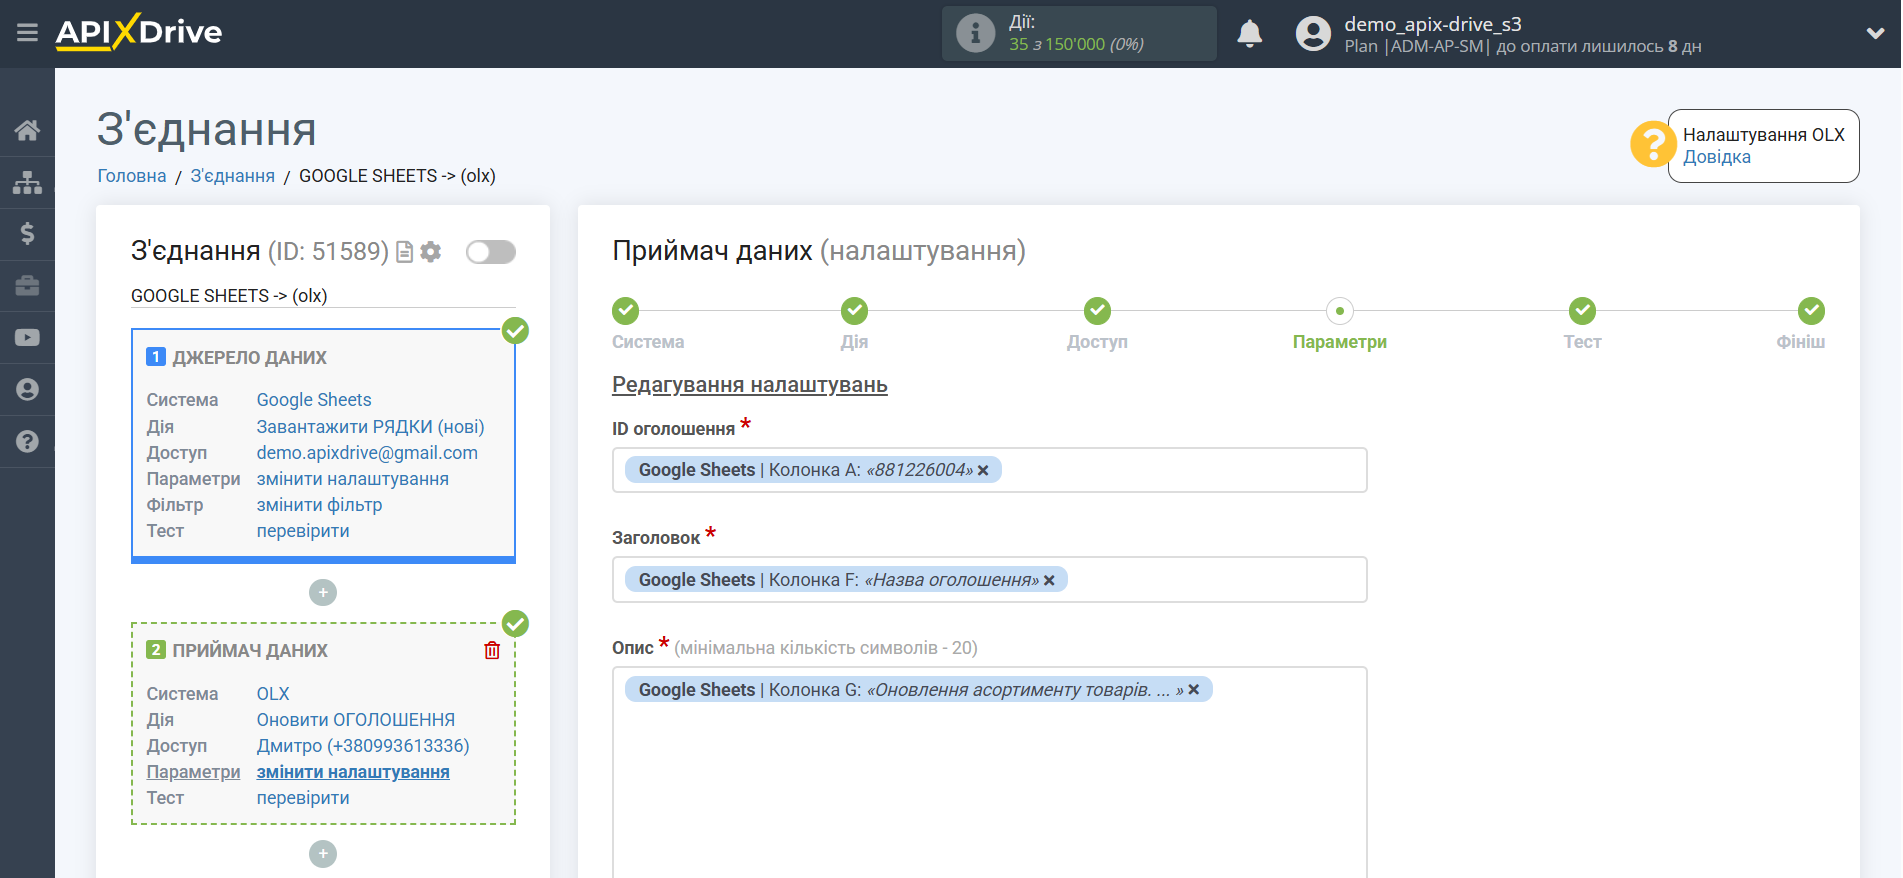Open the briefcase sidebar icon

(27, 286)
